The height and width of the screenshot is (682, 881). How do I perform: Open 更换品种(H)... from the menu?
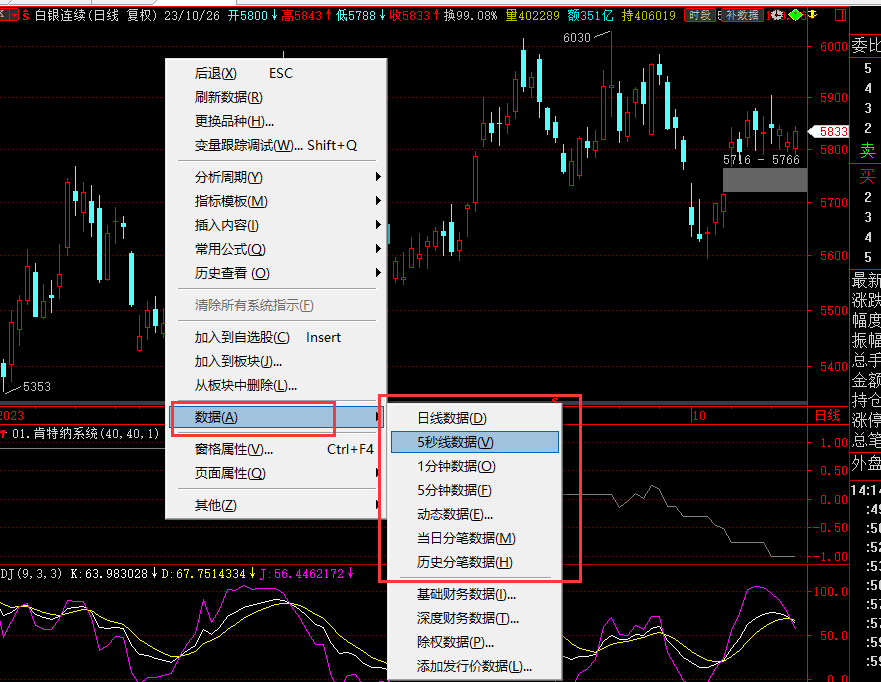point(276,121)
